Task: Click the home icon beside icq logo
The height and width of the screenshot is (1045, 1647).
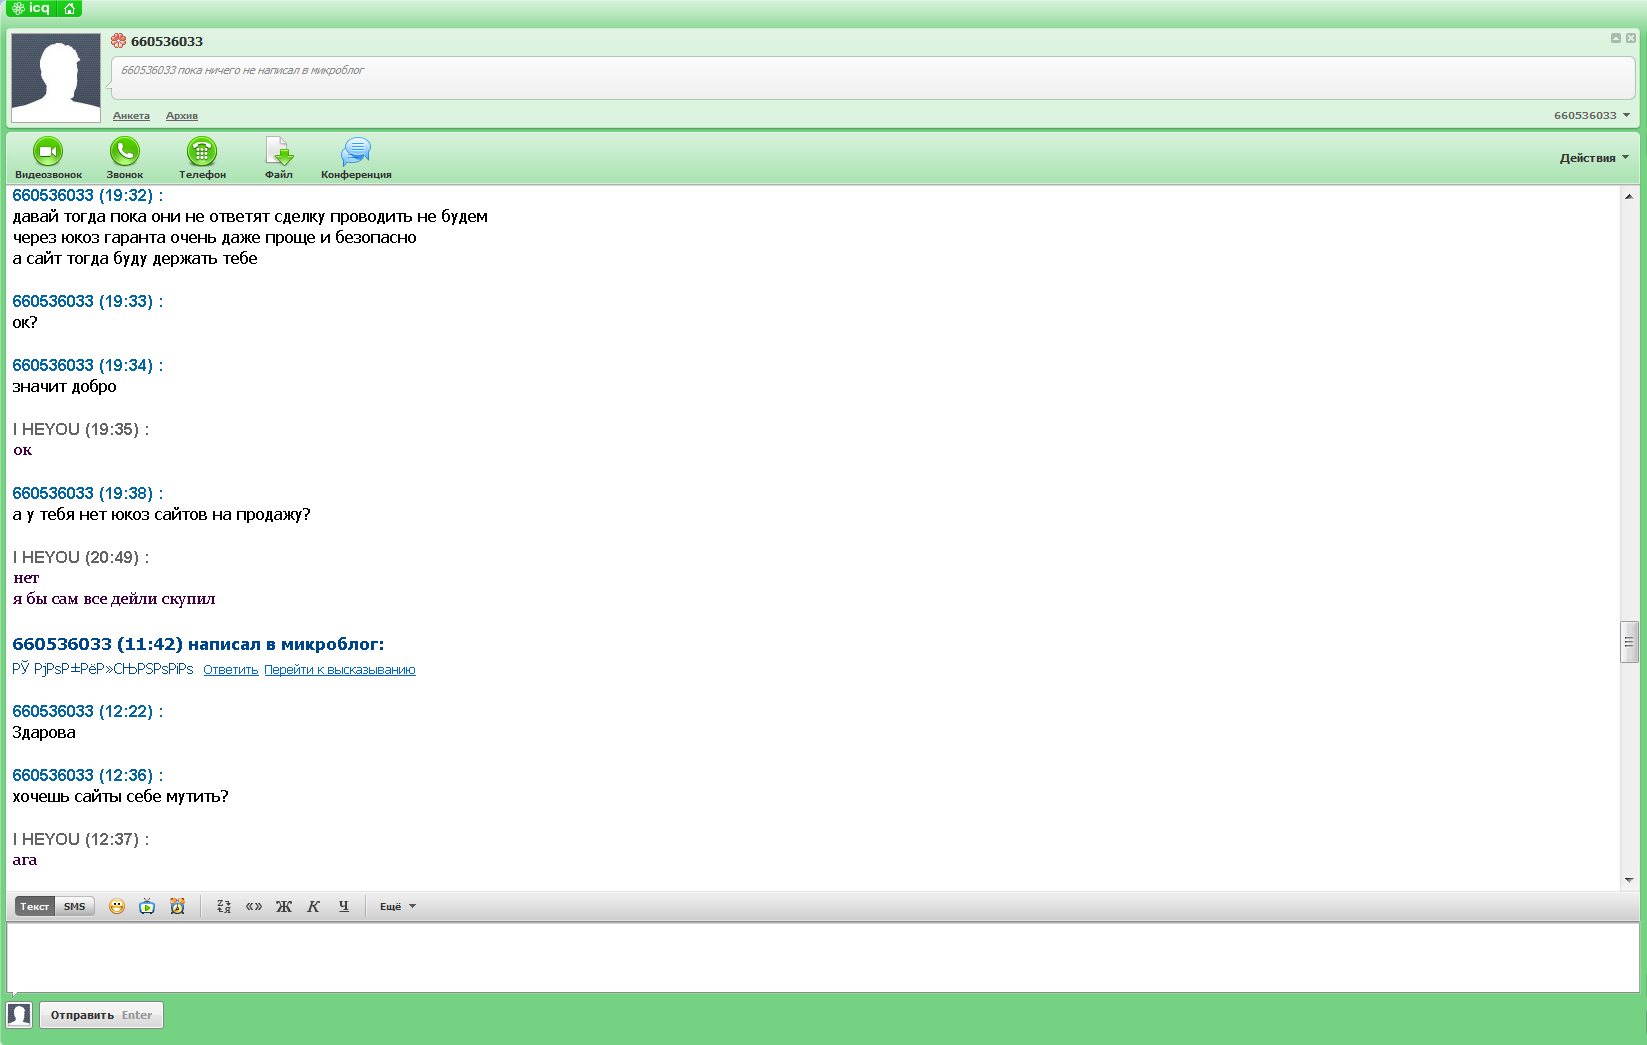Action: click(69, 8)
